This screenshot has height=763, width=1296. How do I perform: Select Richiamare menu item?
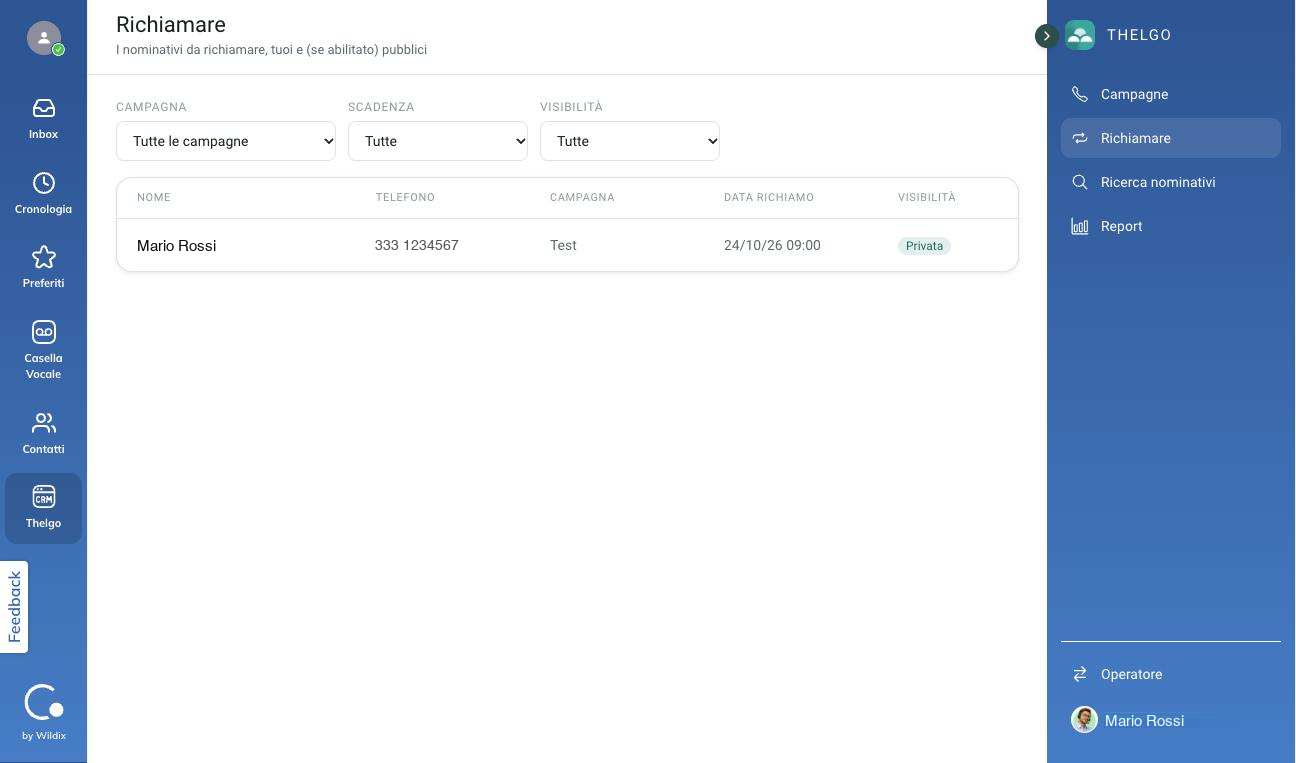[1171, 138]
